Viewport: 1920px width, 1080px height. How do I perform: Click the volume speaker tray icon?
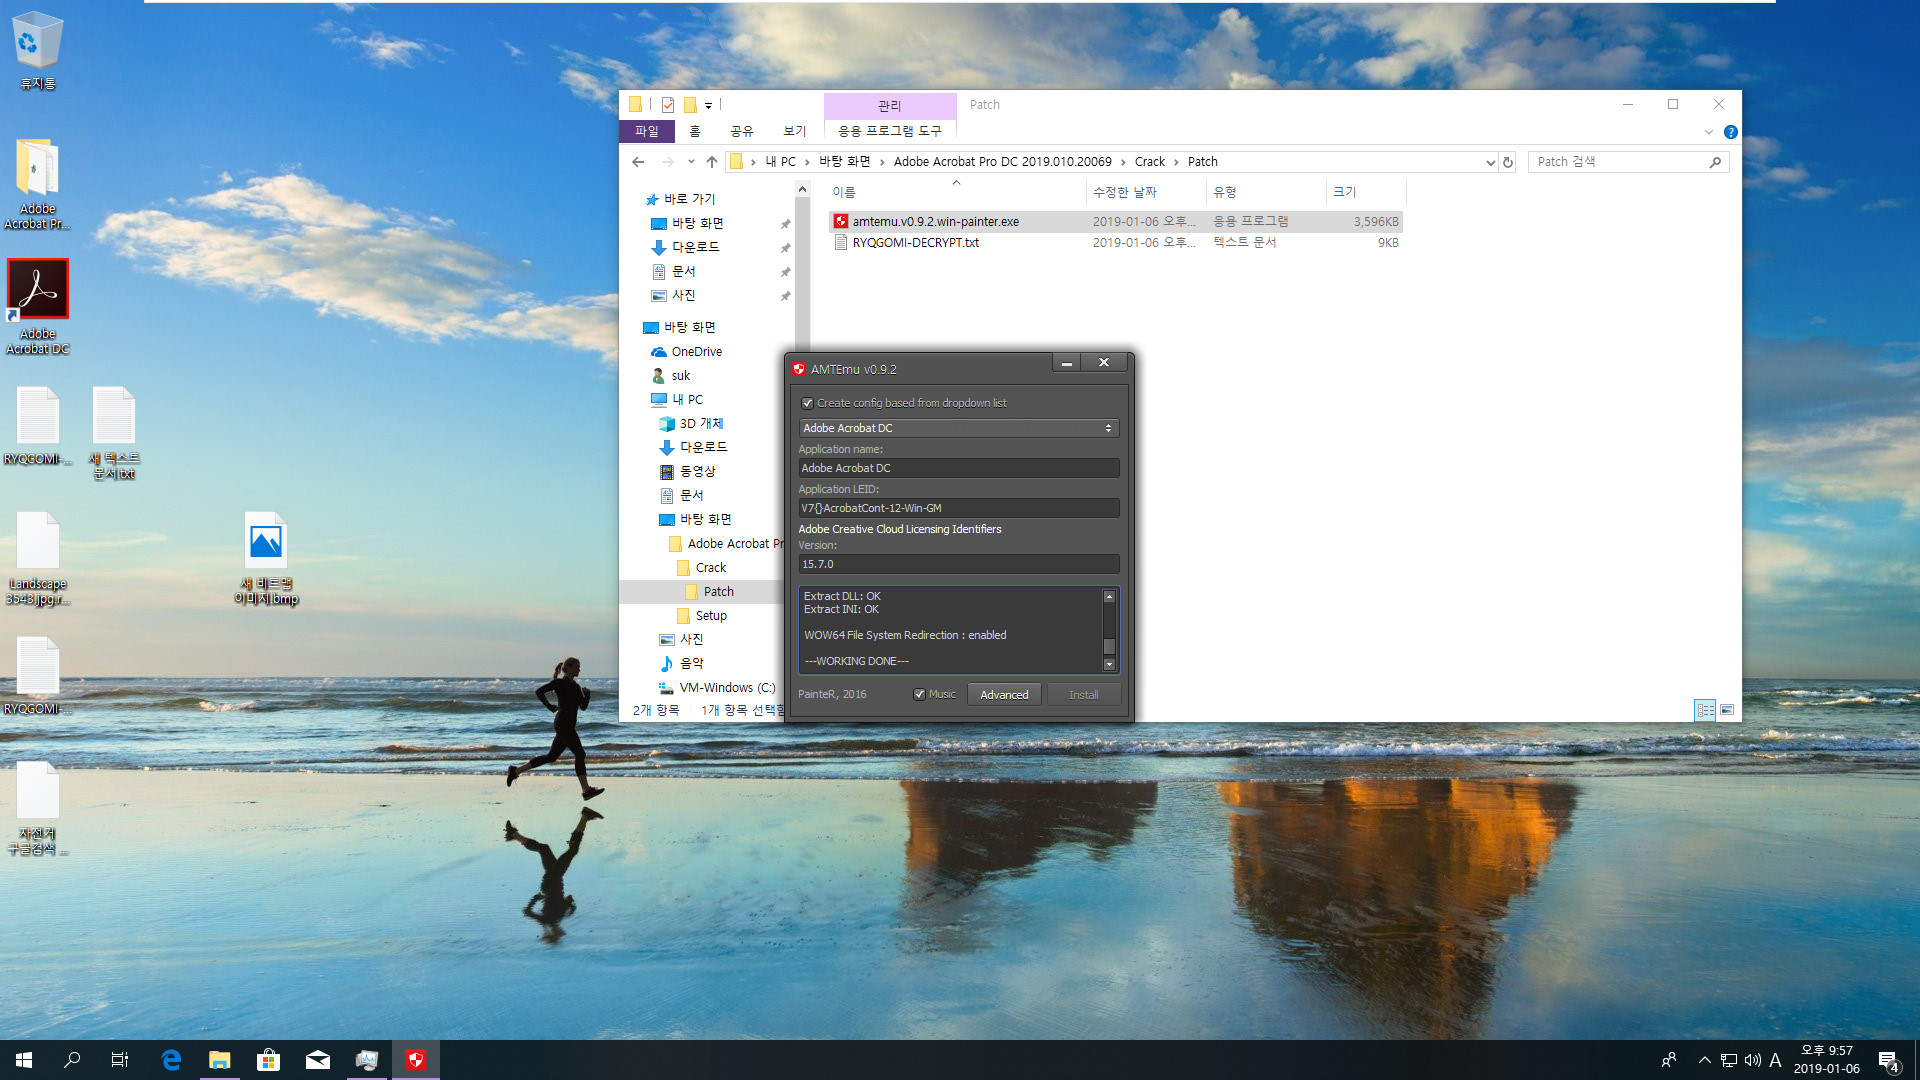click(1752, 1060)
